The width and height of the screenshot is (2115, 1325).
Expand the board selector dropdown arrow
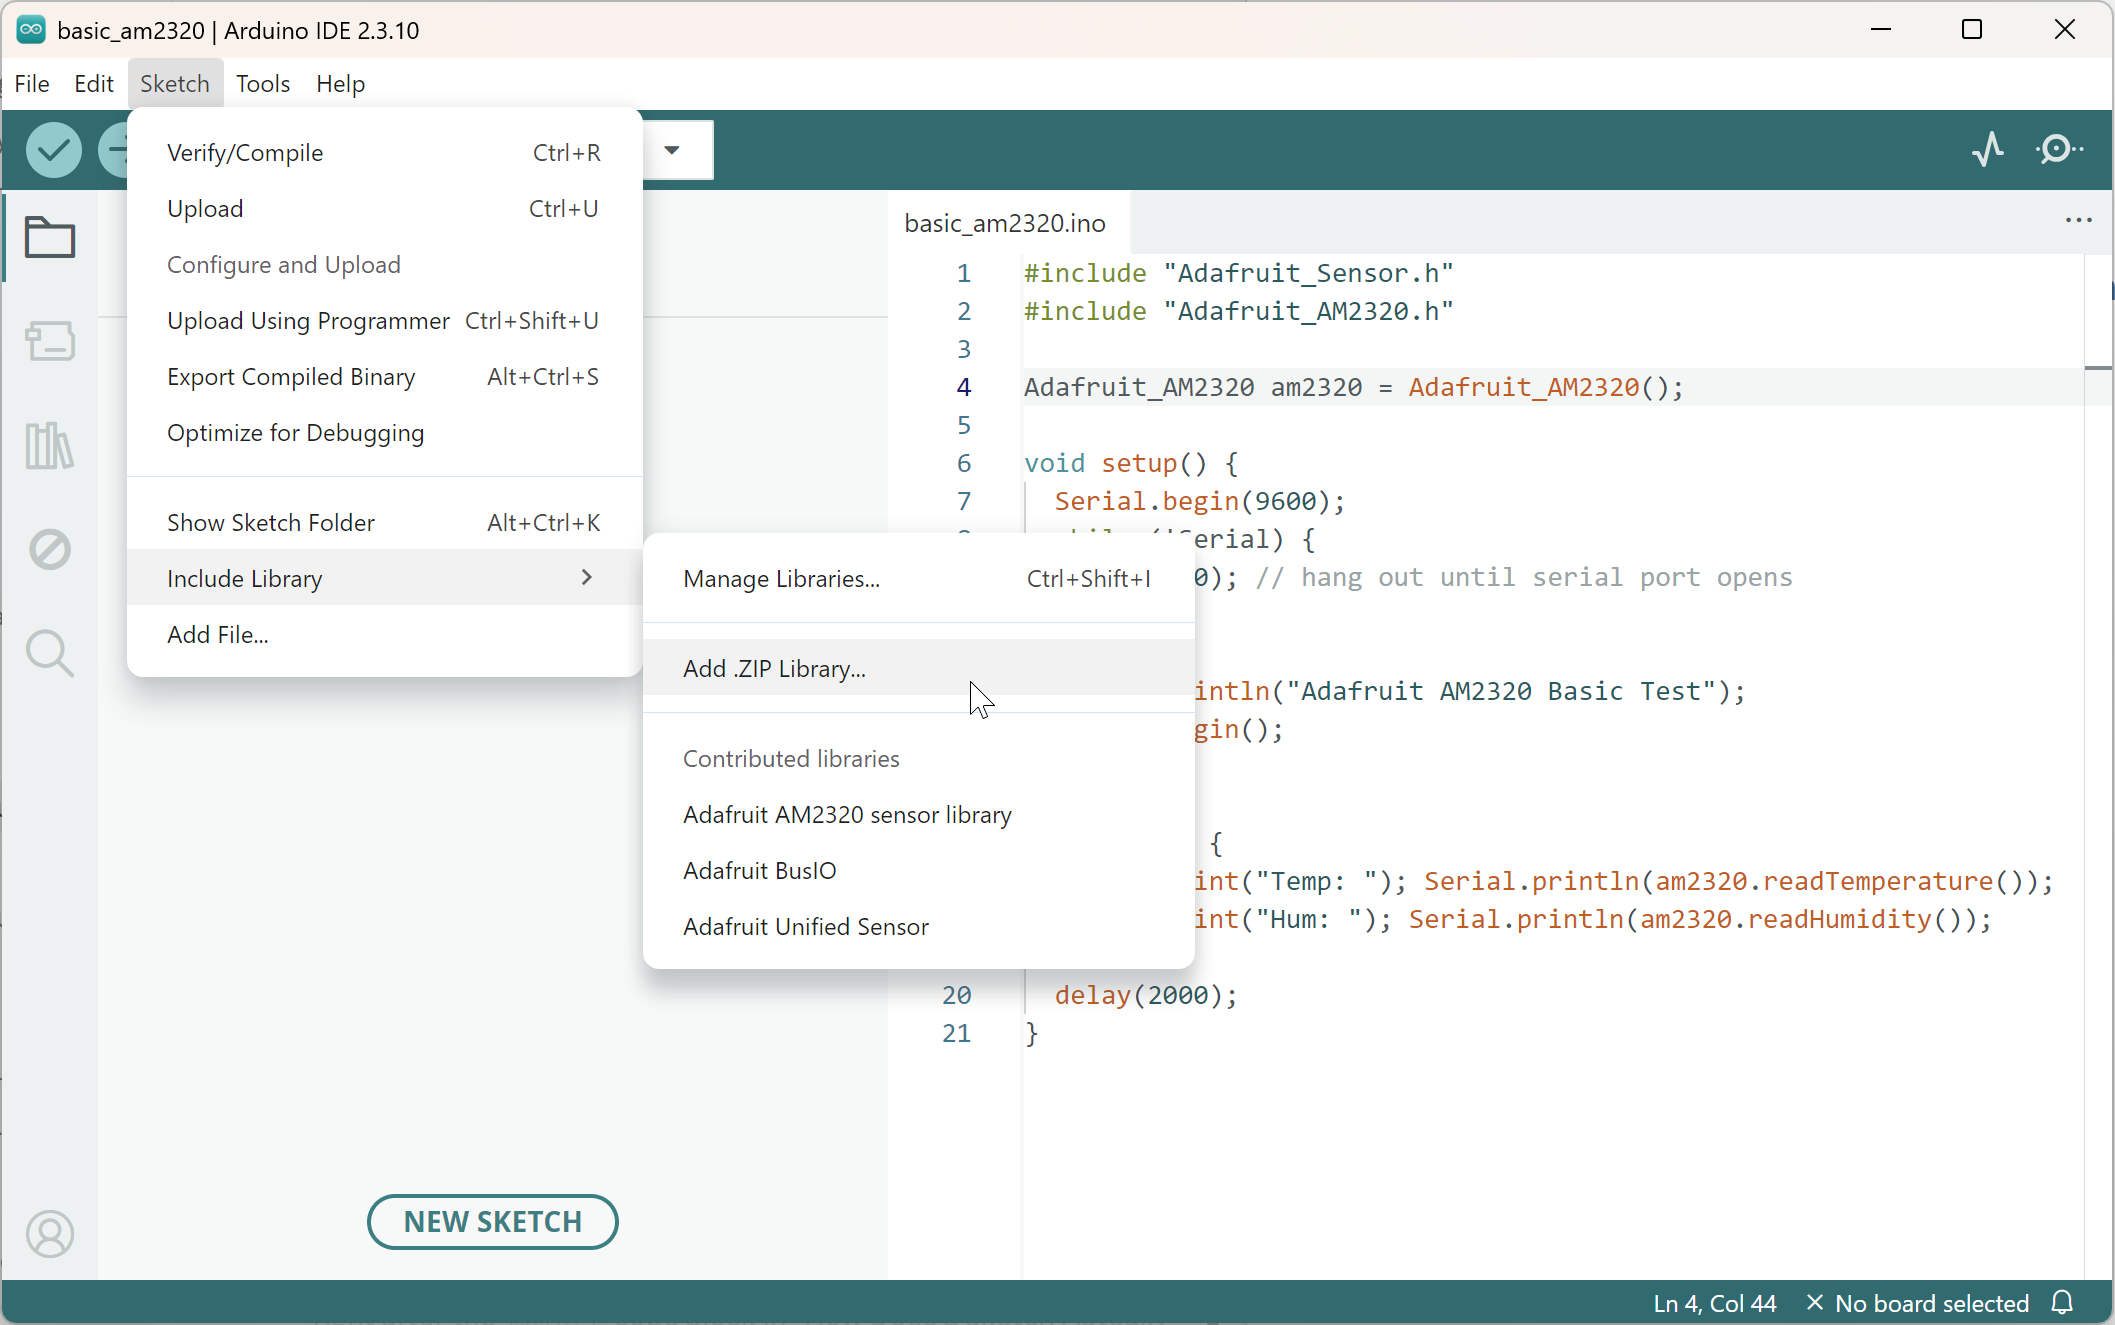(x=672, y=150)
